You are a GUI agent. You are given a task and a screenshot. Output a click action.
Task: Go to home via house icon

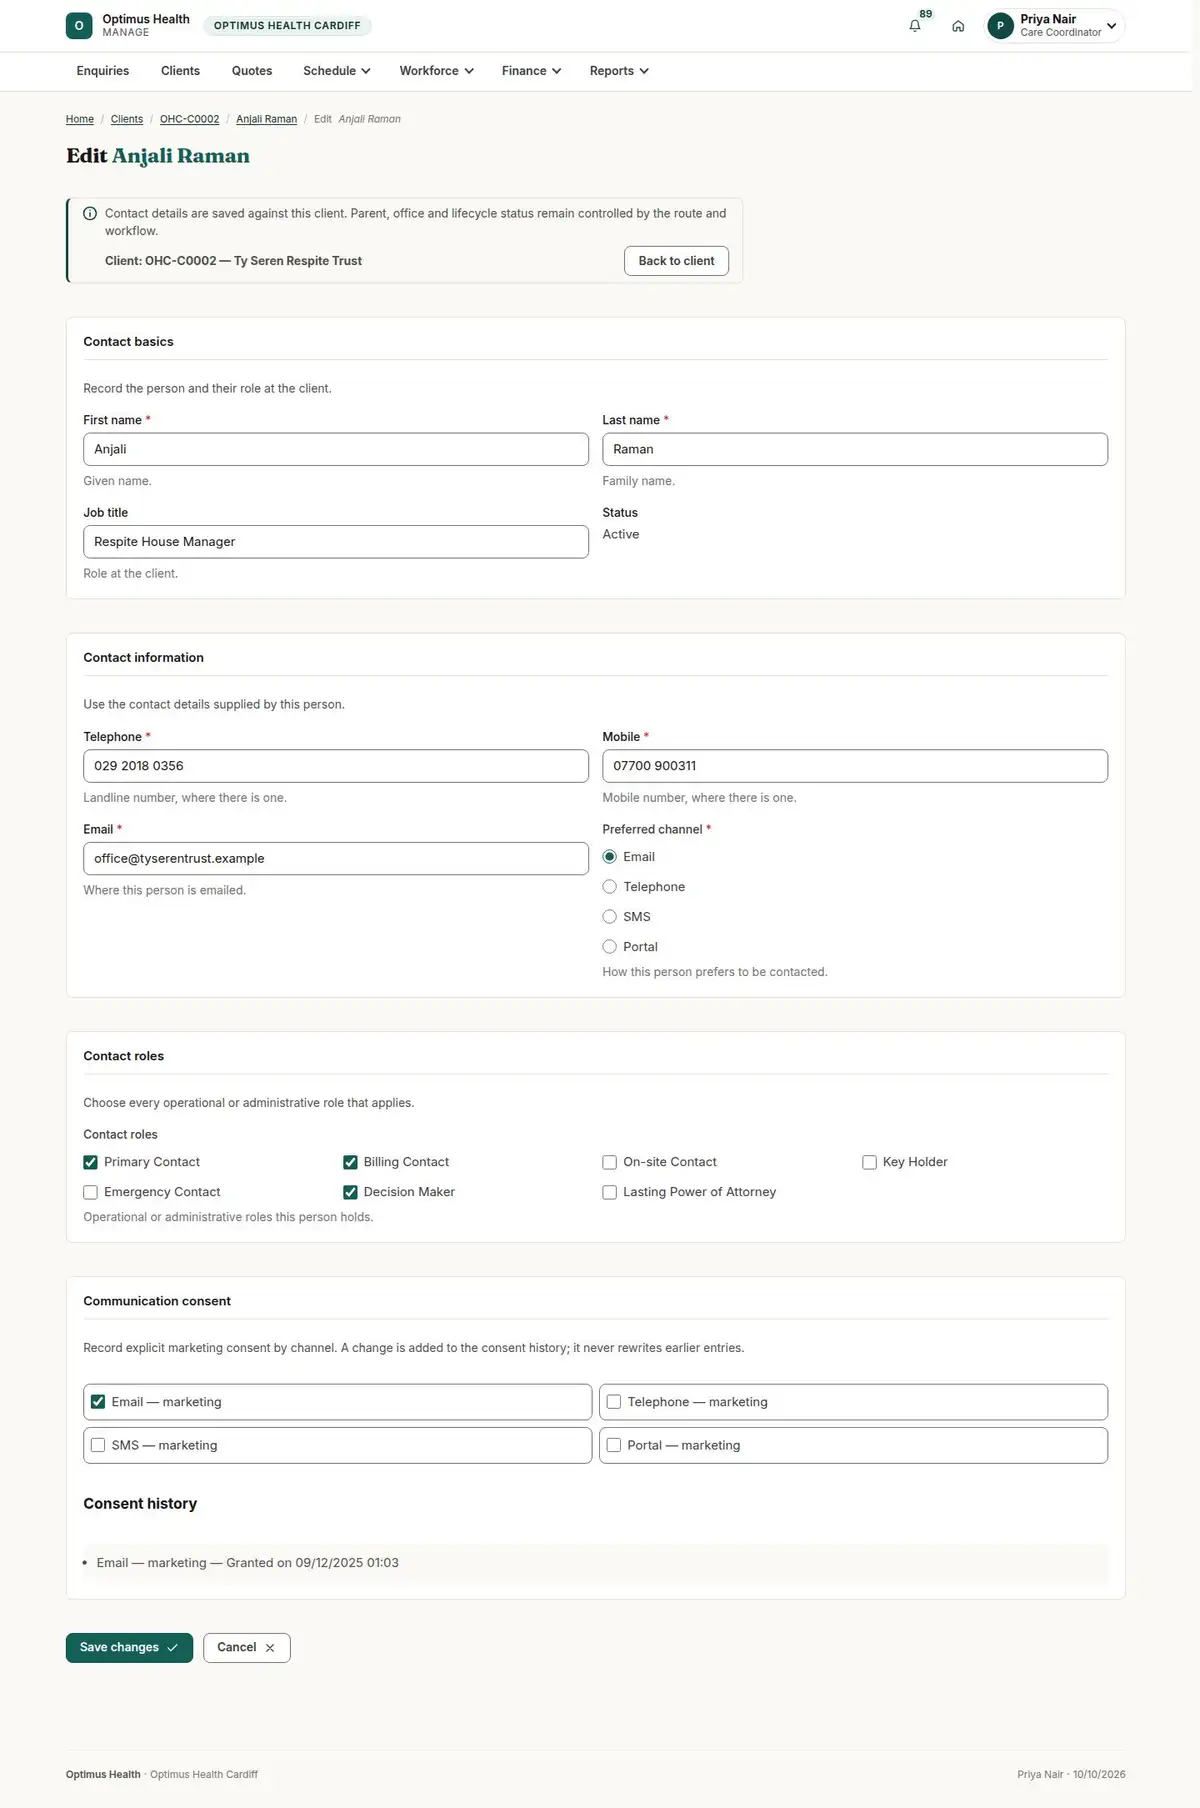[x=958, y=26]
